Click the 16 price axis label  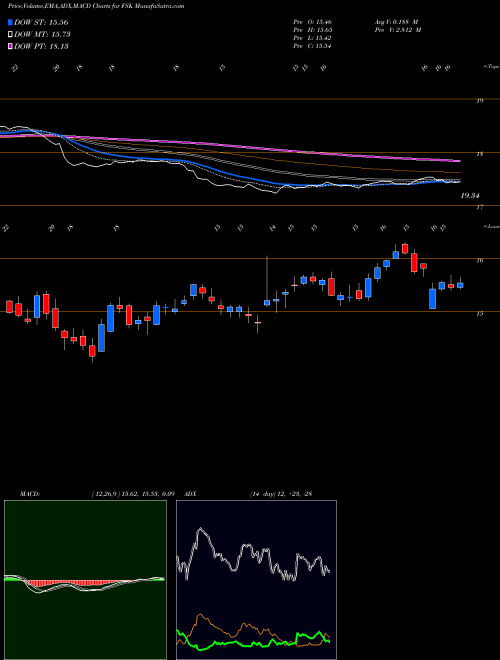[479, 261]
